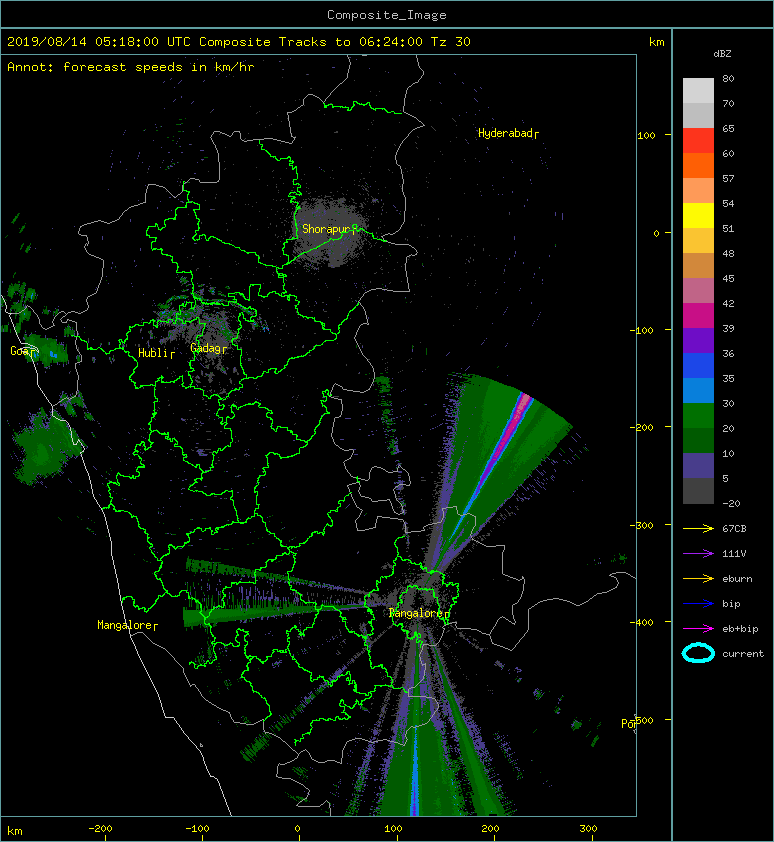Click the light orange 54-57 dBZ swatch
The image size is (774, 842).
[x=698, y=191]
